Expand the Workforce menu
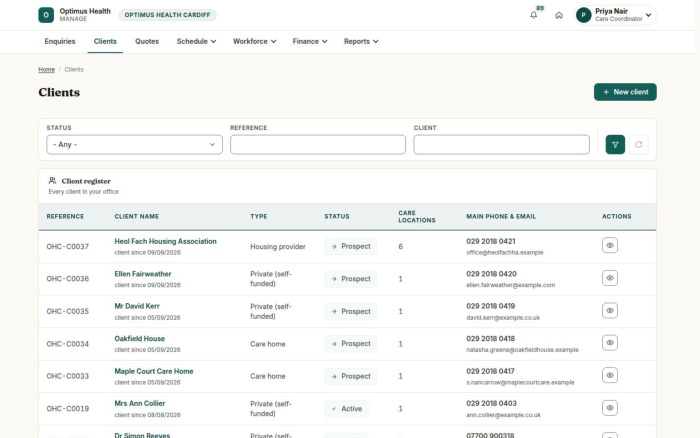 point(254,41)
